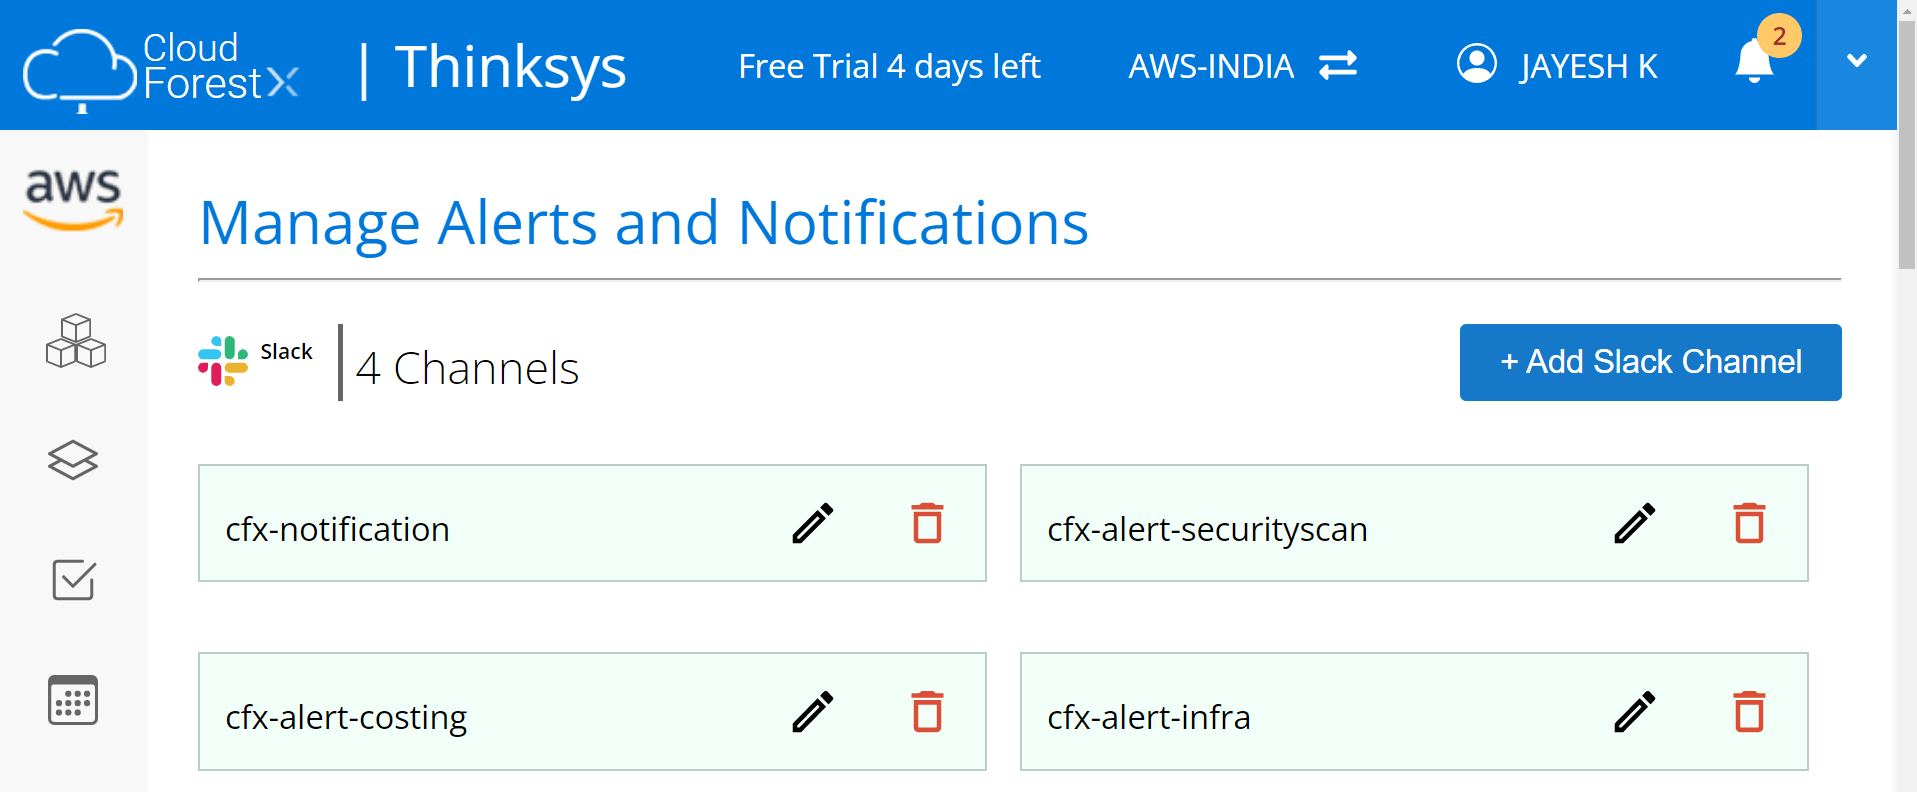Delete the cfx-alert-infra channel
The image size is (1917, 792).
click(x=1749, y=711)
